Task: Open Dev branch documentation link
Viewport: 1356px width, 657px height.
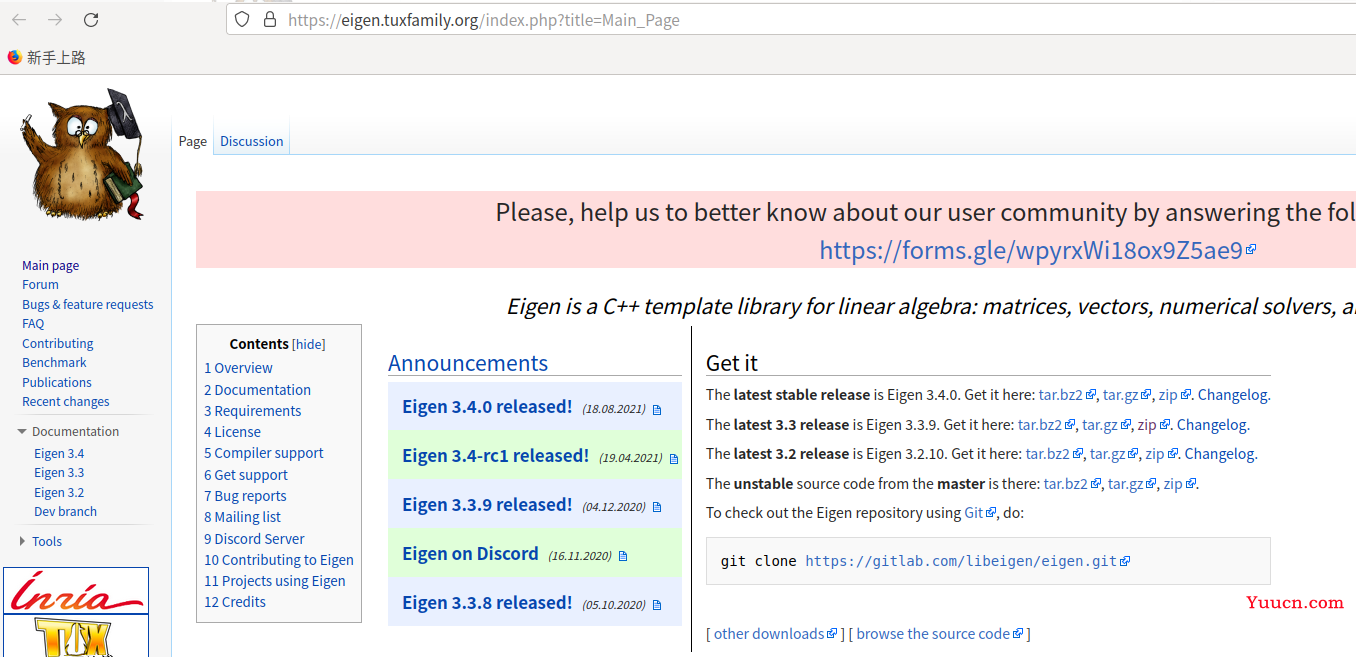Action: click(66, 511)
